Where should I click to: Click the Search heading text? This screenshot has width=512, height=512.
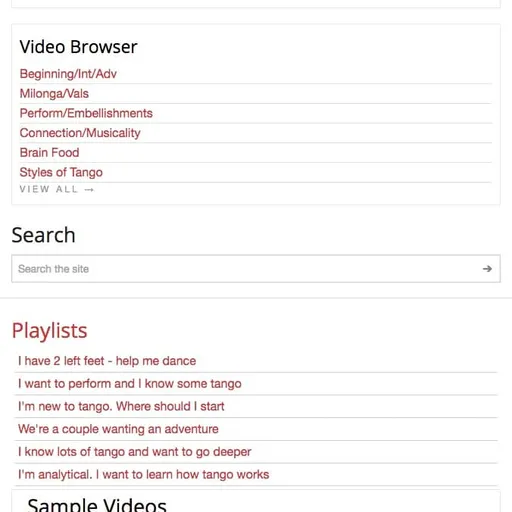pos(43,235)
